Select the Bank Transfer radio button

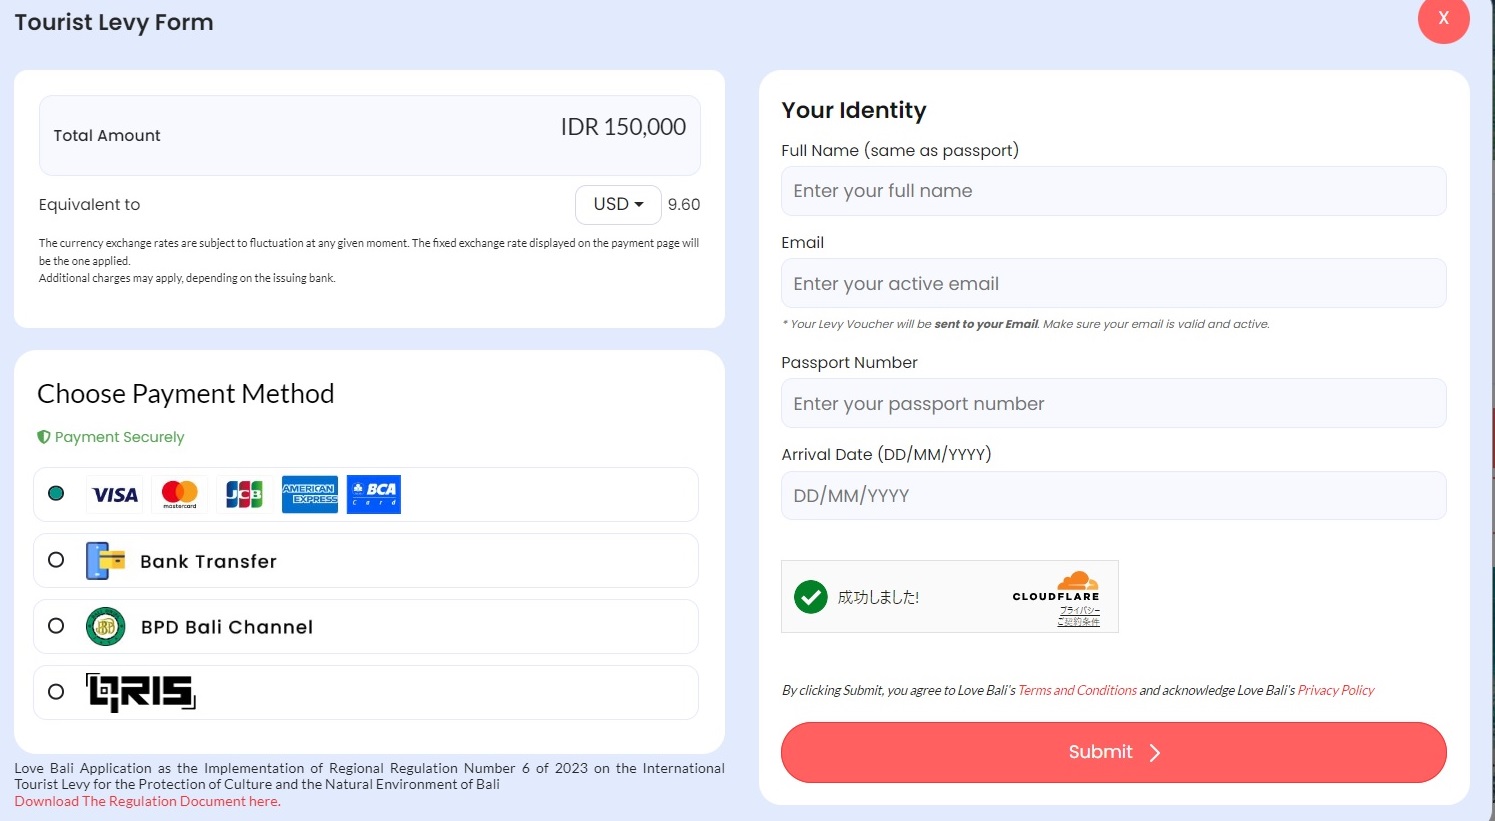(56, 560)
